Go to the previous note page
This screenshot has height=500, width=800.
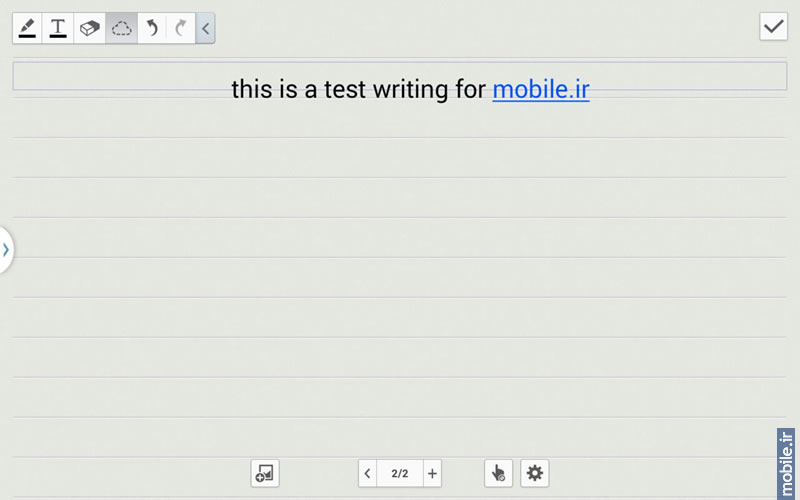pos(367,473)
